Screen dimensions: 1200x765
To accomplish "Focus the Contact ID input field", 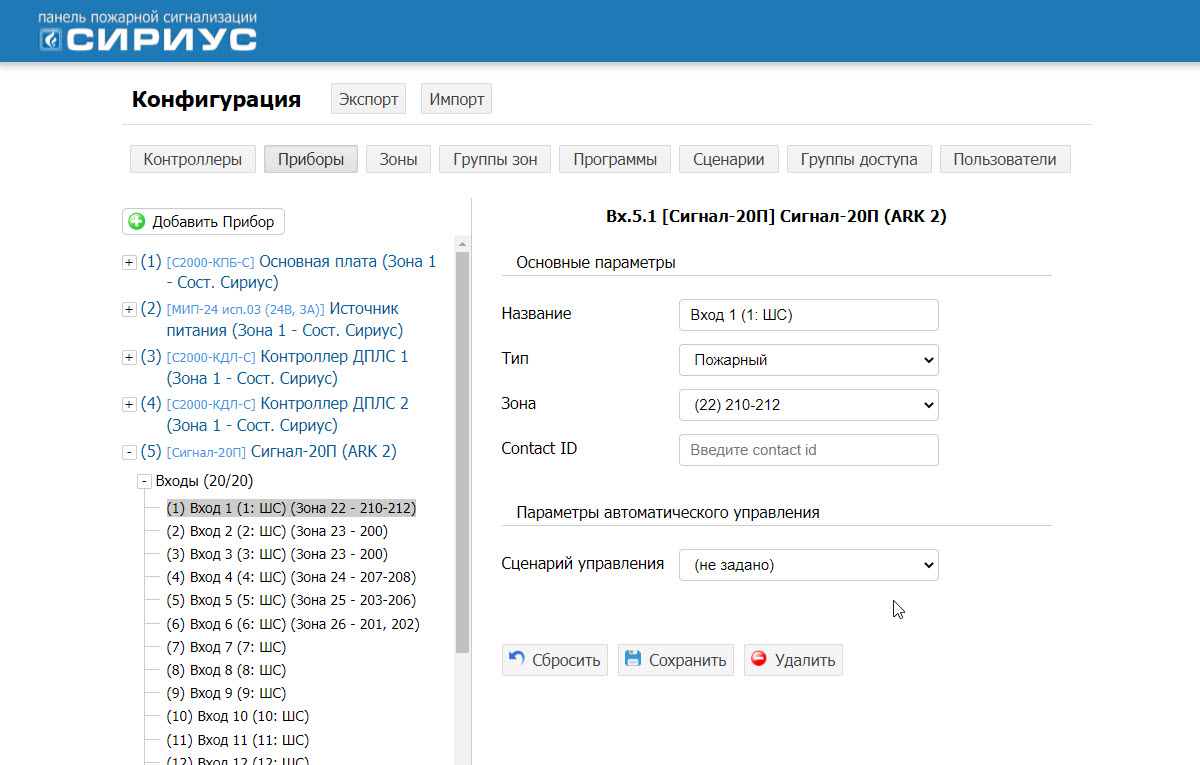I will coord(808,450).
